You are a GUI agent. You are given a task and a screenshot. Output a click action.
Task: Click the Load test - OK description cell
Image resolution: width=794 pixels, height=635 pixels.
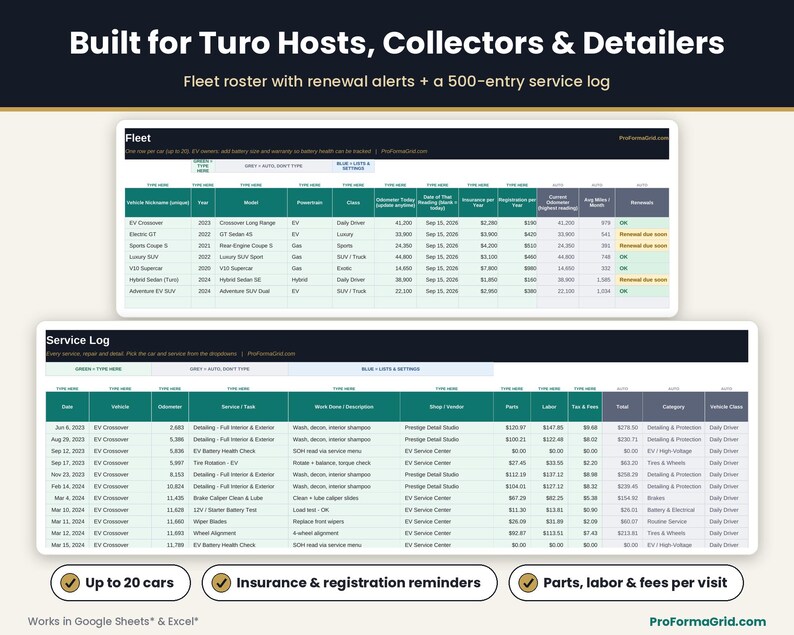[344, 510]
